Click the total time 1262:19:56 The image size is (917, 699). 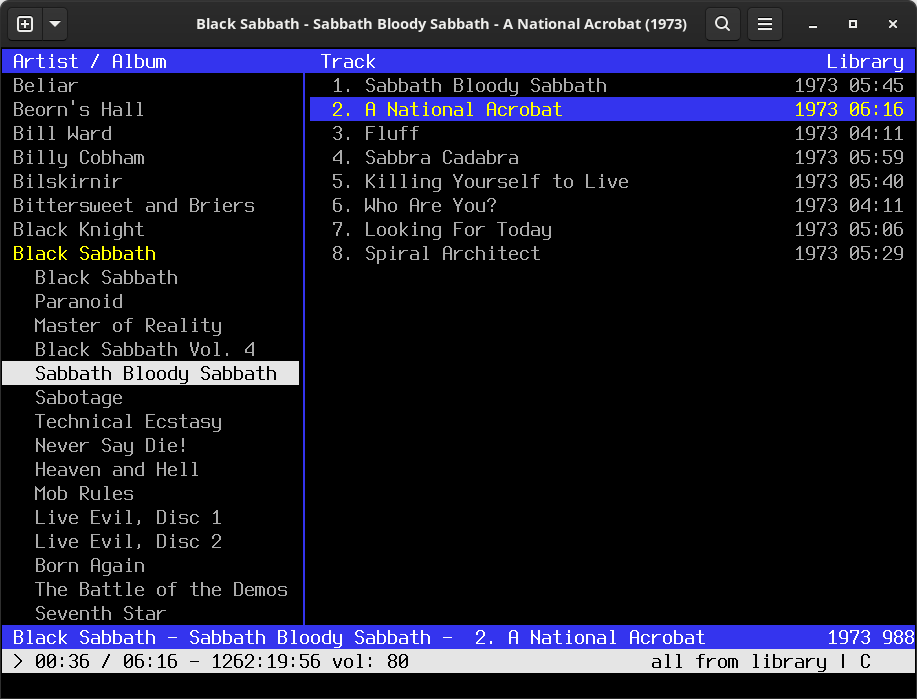coord(266,662)
